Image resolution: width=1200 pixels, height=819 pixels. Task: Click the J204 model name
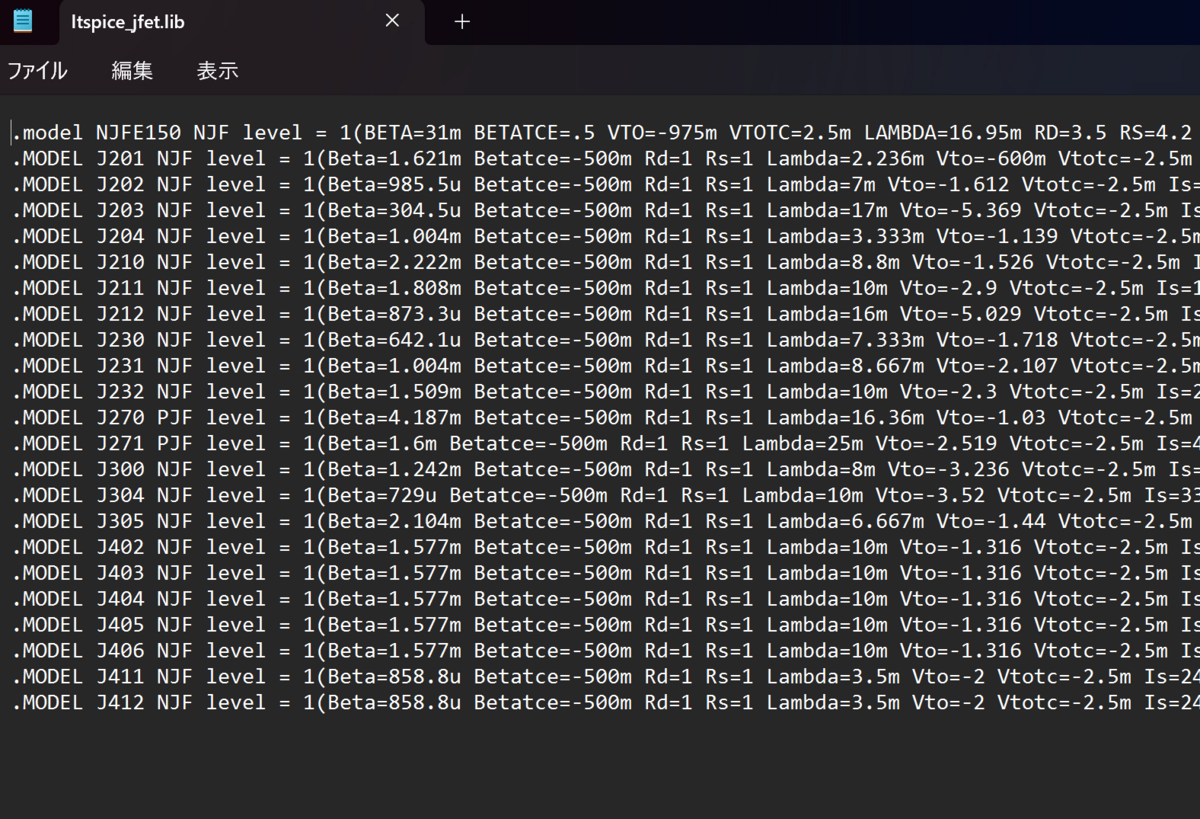pos(120,237)
